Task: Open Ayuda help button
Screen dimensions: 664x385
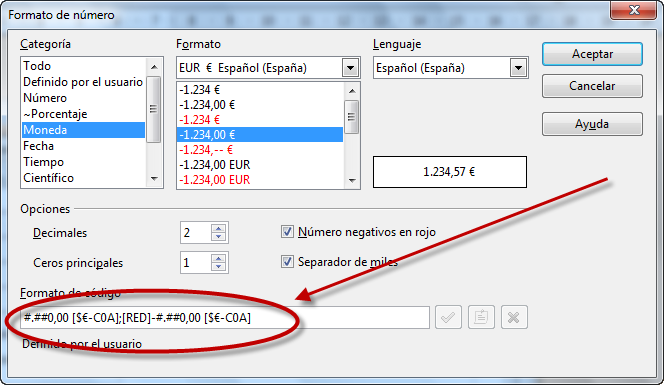Action: coord(592,124)
